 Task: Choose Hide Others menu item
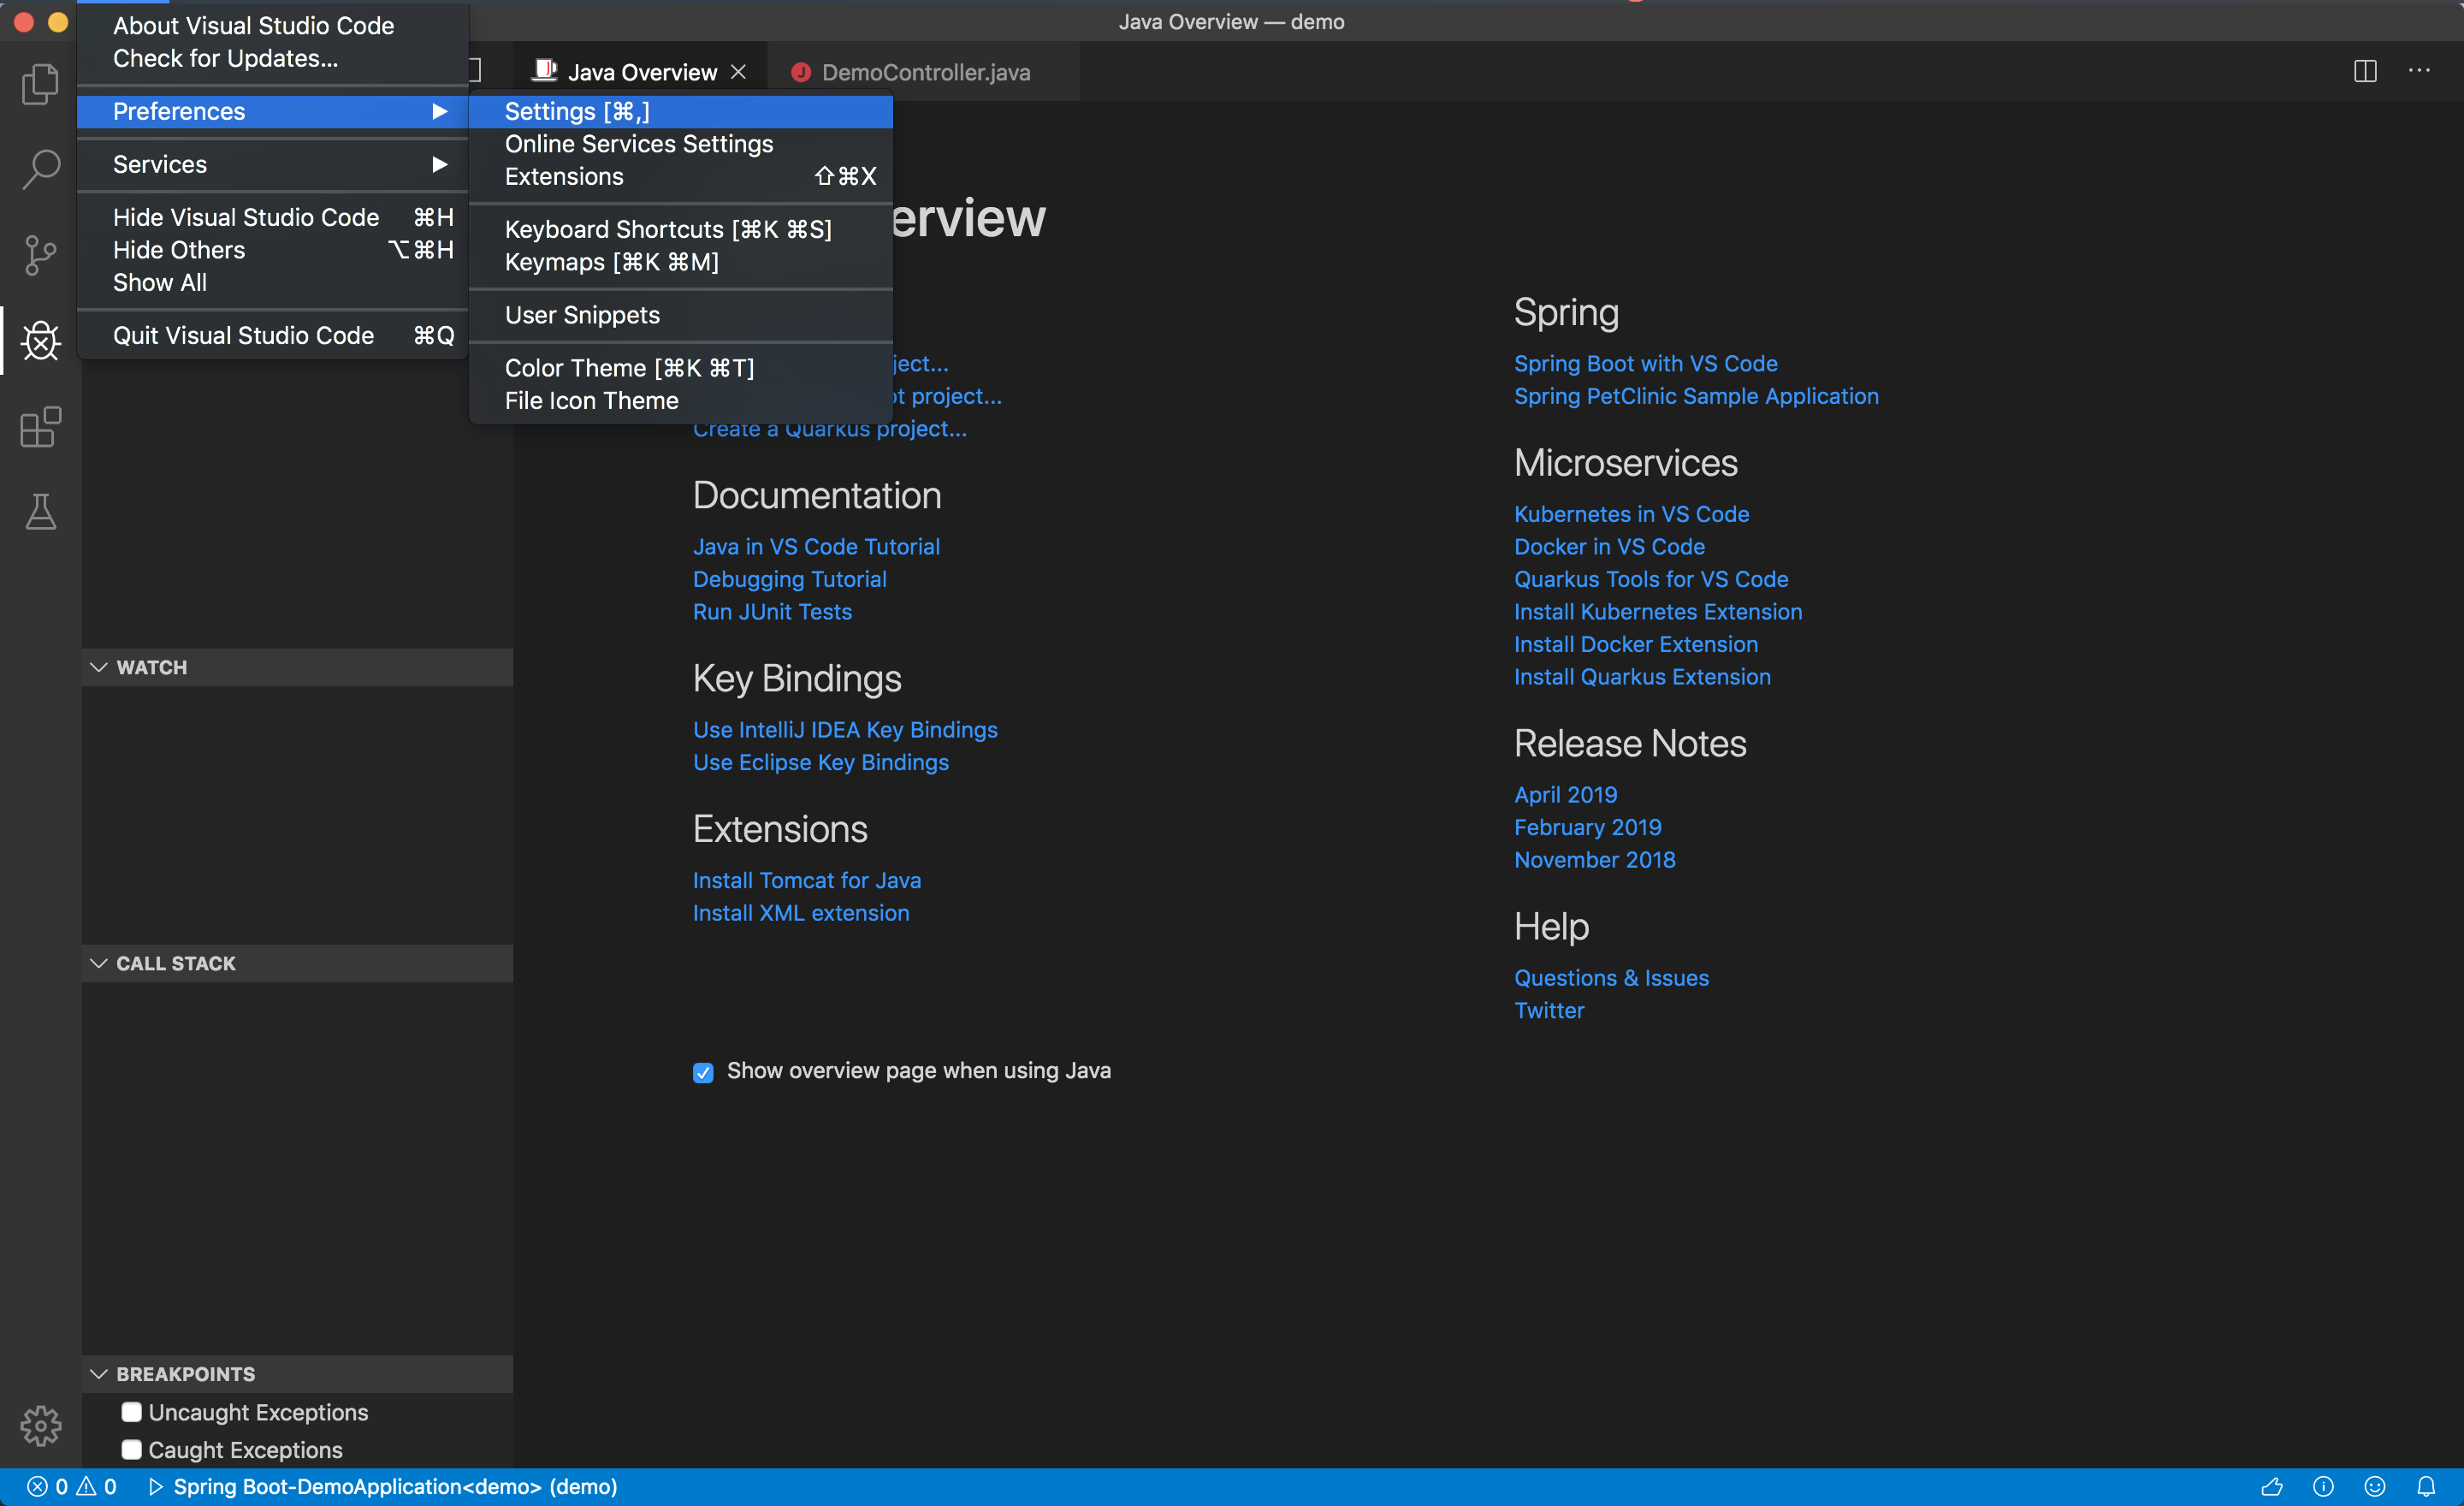pyautogui.click(x=273, y=250)
